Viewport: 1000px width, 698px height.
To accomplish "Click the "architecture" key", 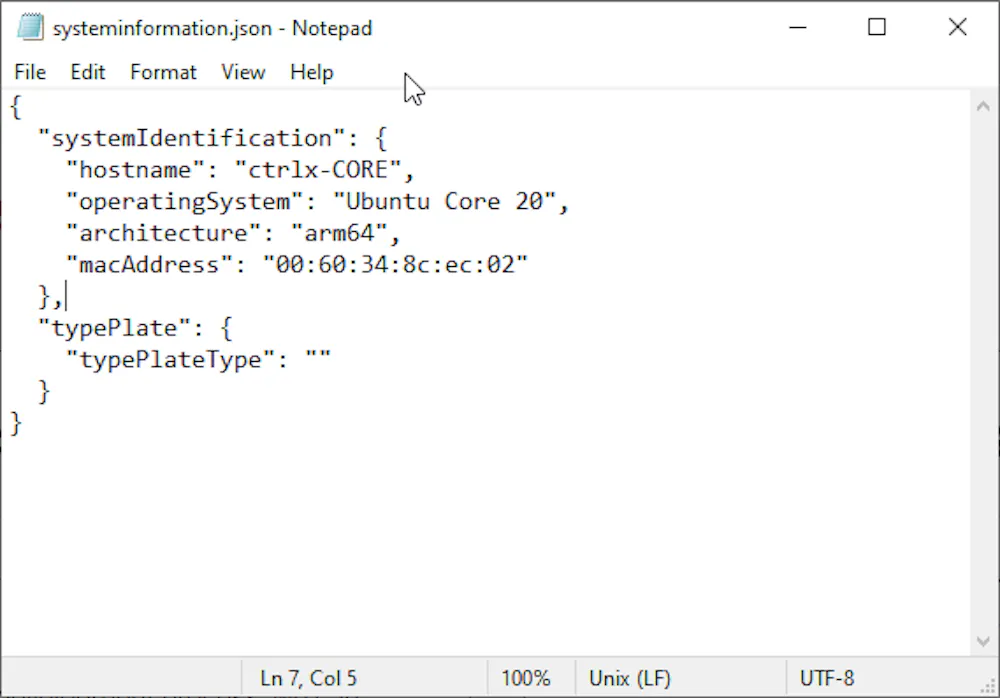I will pos(163,234).
